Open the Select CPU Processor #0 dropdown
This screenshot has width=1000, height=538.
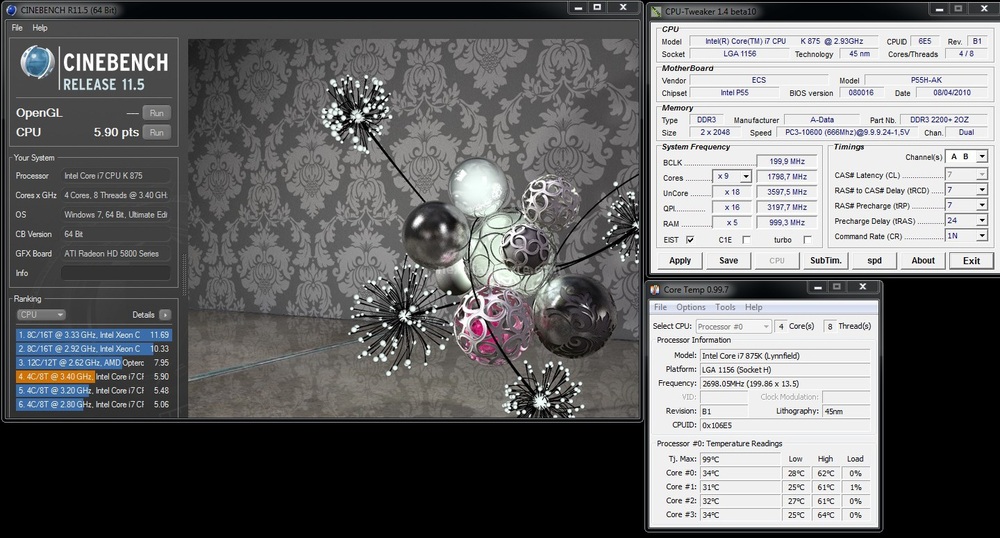pos(734,326)
